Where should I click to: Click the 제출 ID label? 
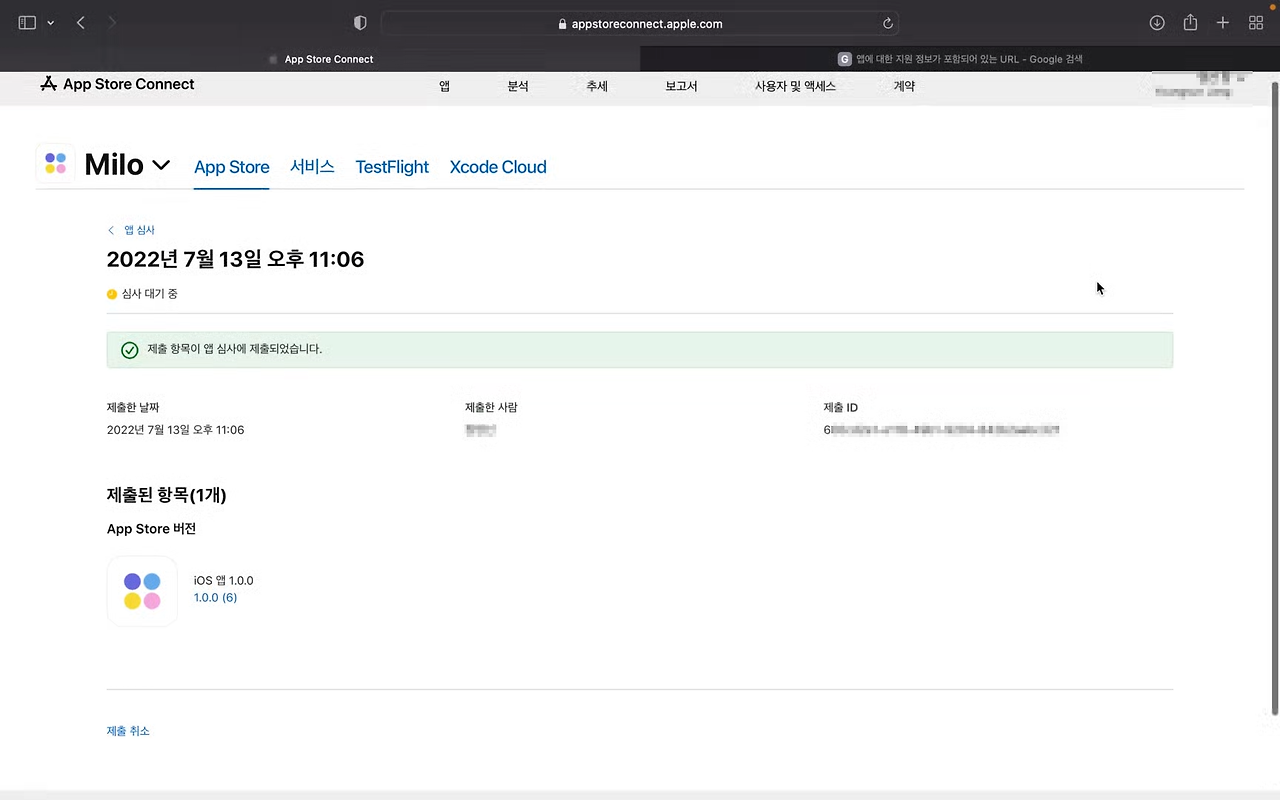click(841, 408)
